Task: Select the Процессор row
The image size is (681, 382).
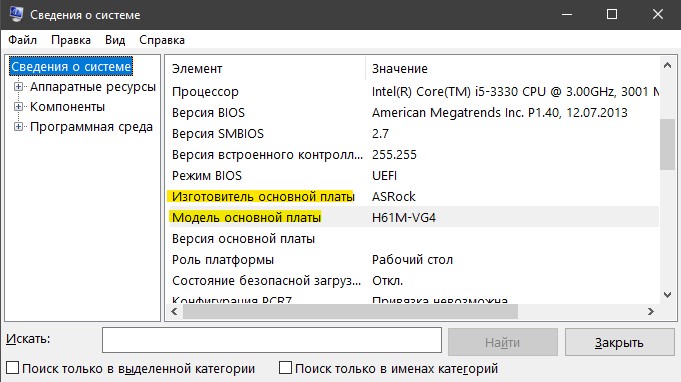Action: pyautogui.click(x=413, y=92)
